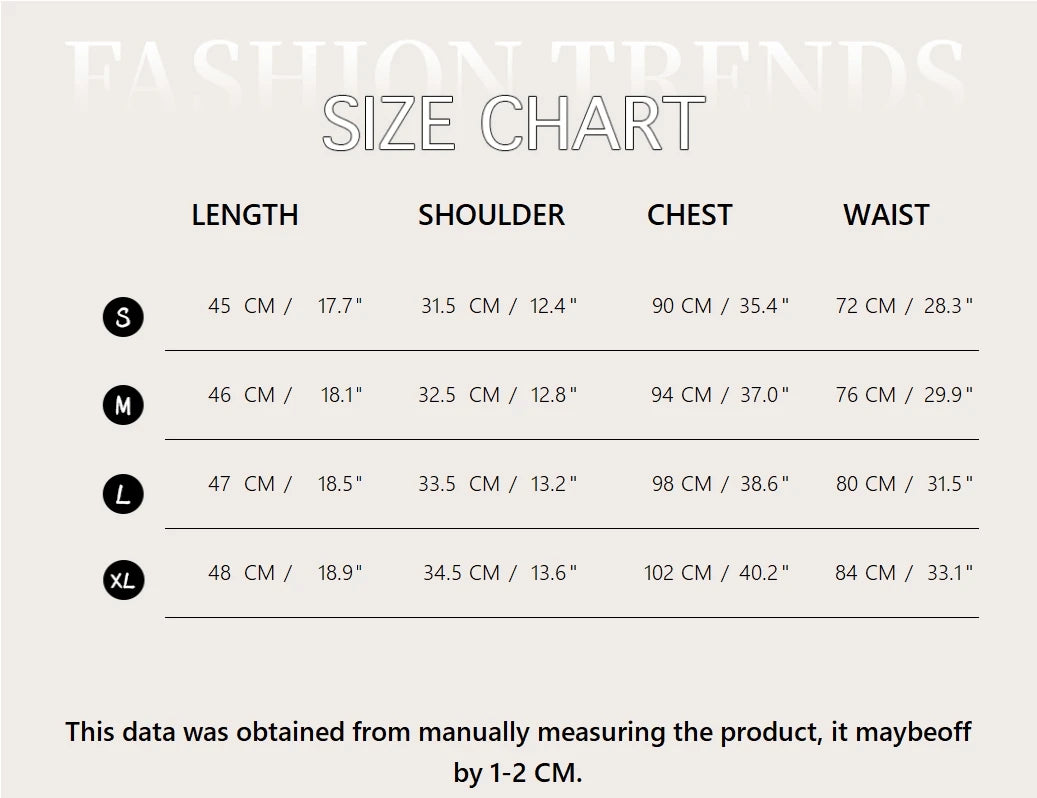Select the 31.5 CM / 12.4" shoulder value
This screenshot has height=798, width=1037.
tap(499, 305)
